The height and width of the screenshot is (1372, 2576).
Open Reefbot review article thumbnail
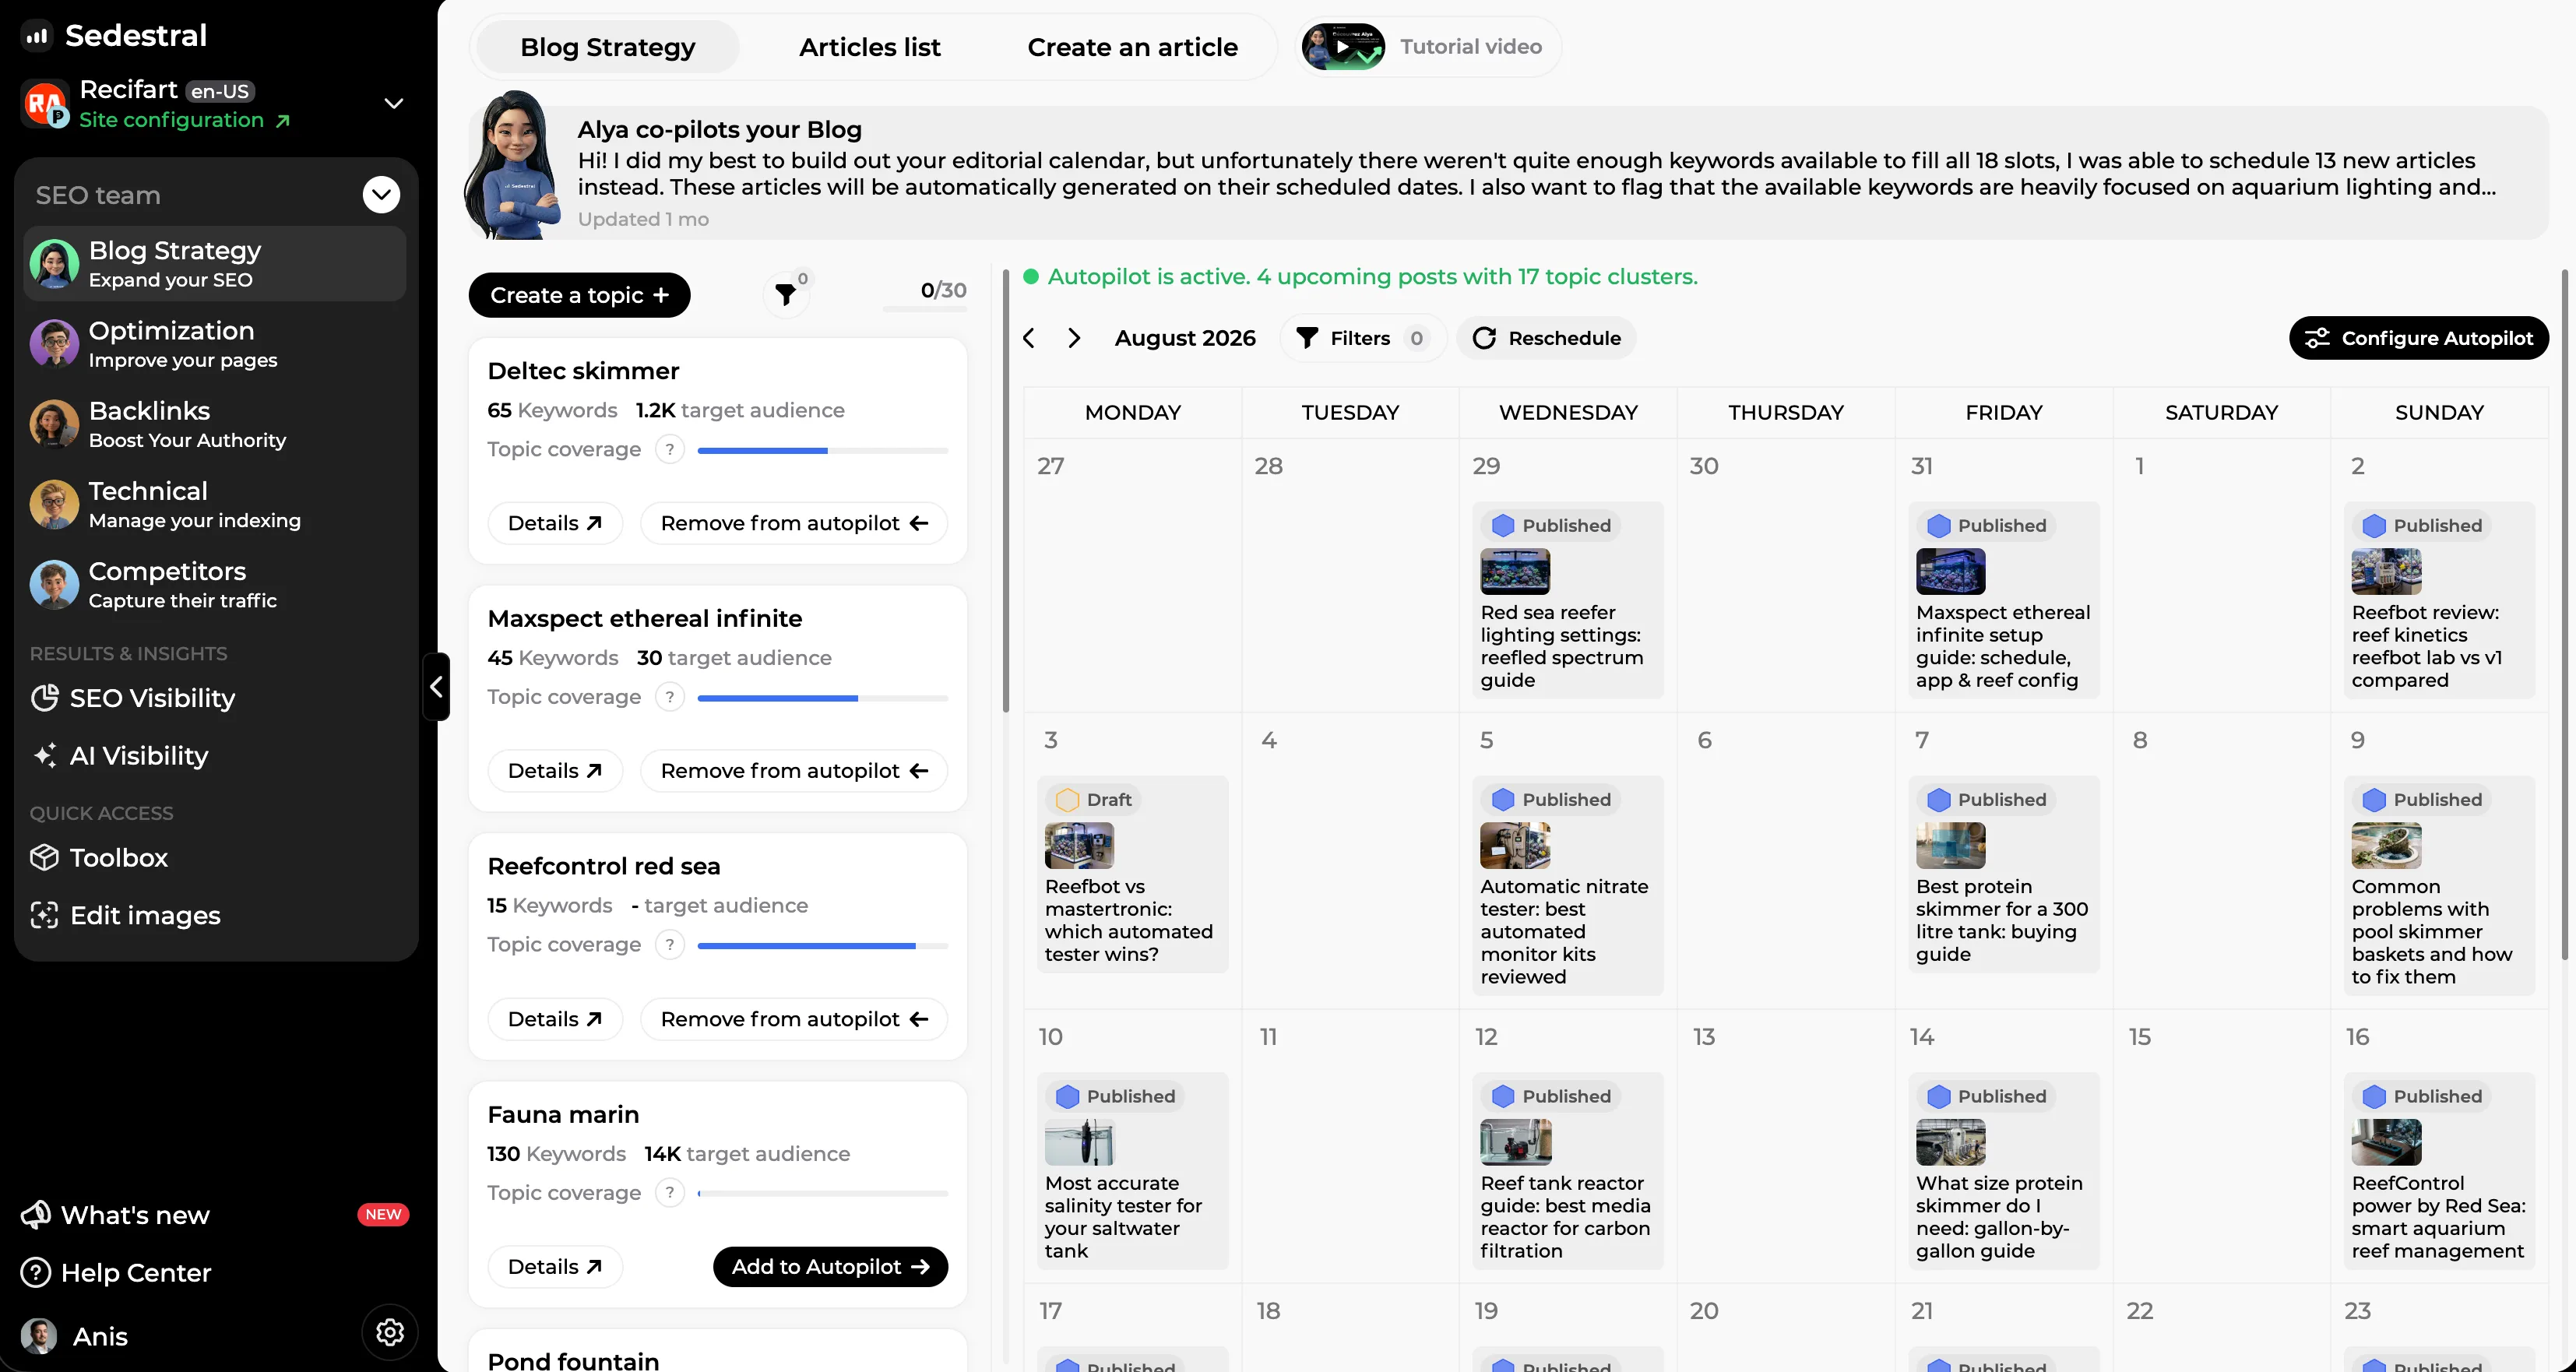pyautogui.click(x=2386, y=572)
